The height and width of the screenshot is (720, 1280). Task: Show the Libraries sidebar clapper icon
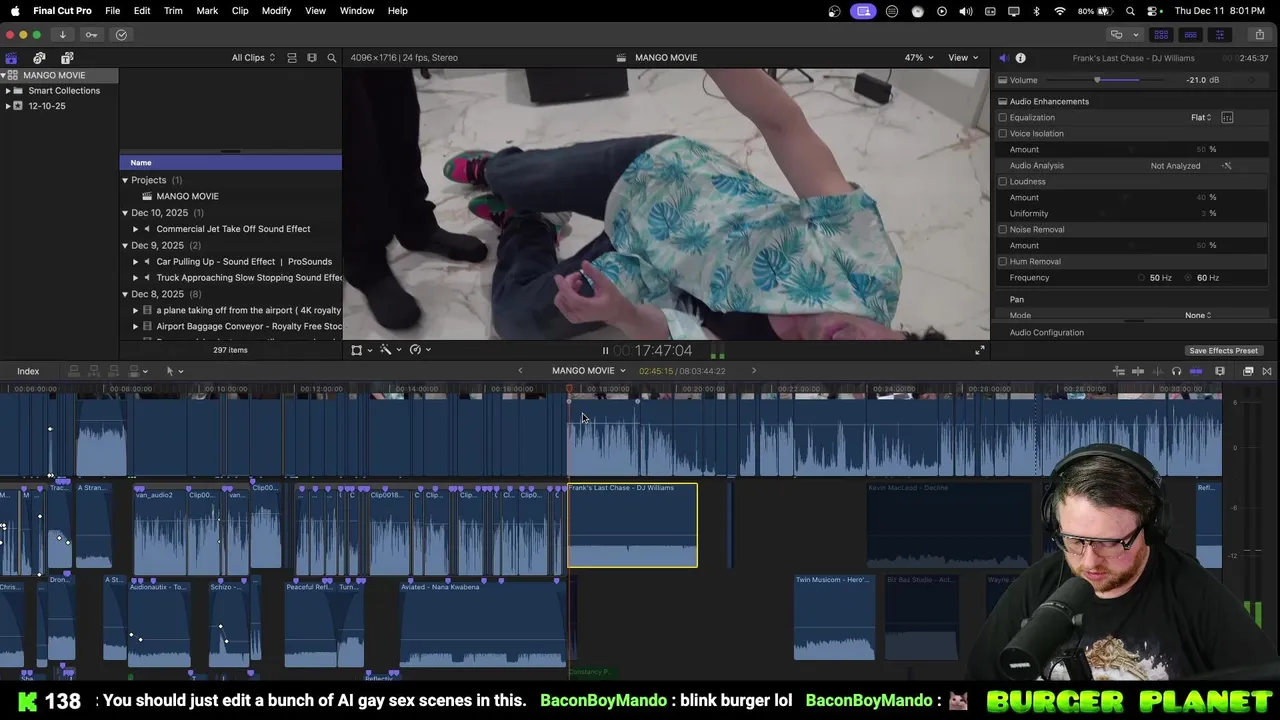point(11,58)
